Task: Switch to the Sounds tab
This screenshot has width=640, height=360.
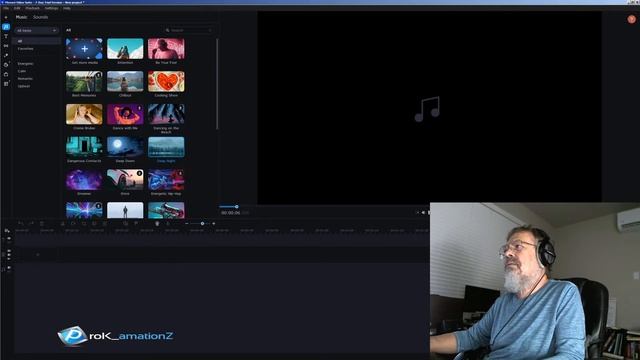Action: [40, 17]
